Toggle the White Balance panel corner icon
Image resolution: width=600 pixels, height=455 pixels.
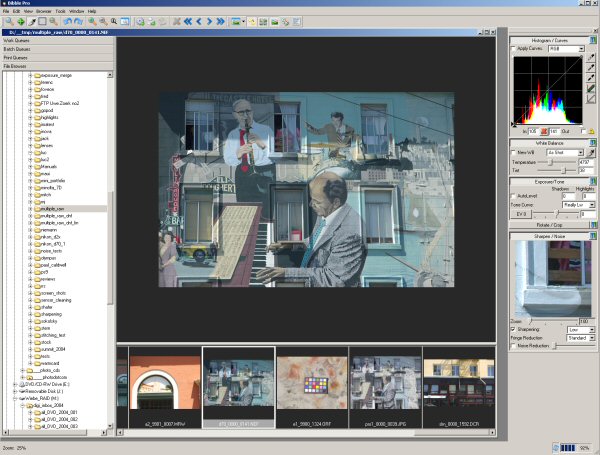593,143
